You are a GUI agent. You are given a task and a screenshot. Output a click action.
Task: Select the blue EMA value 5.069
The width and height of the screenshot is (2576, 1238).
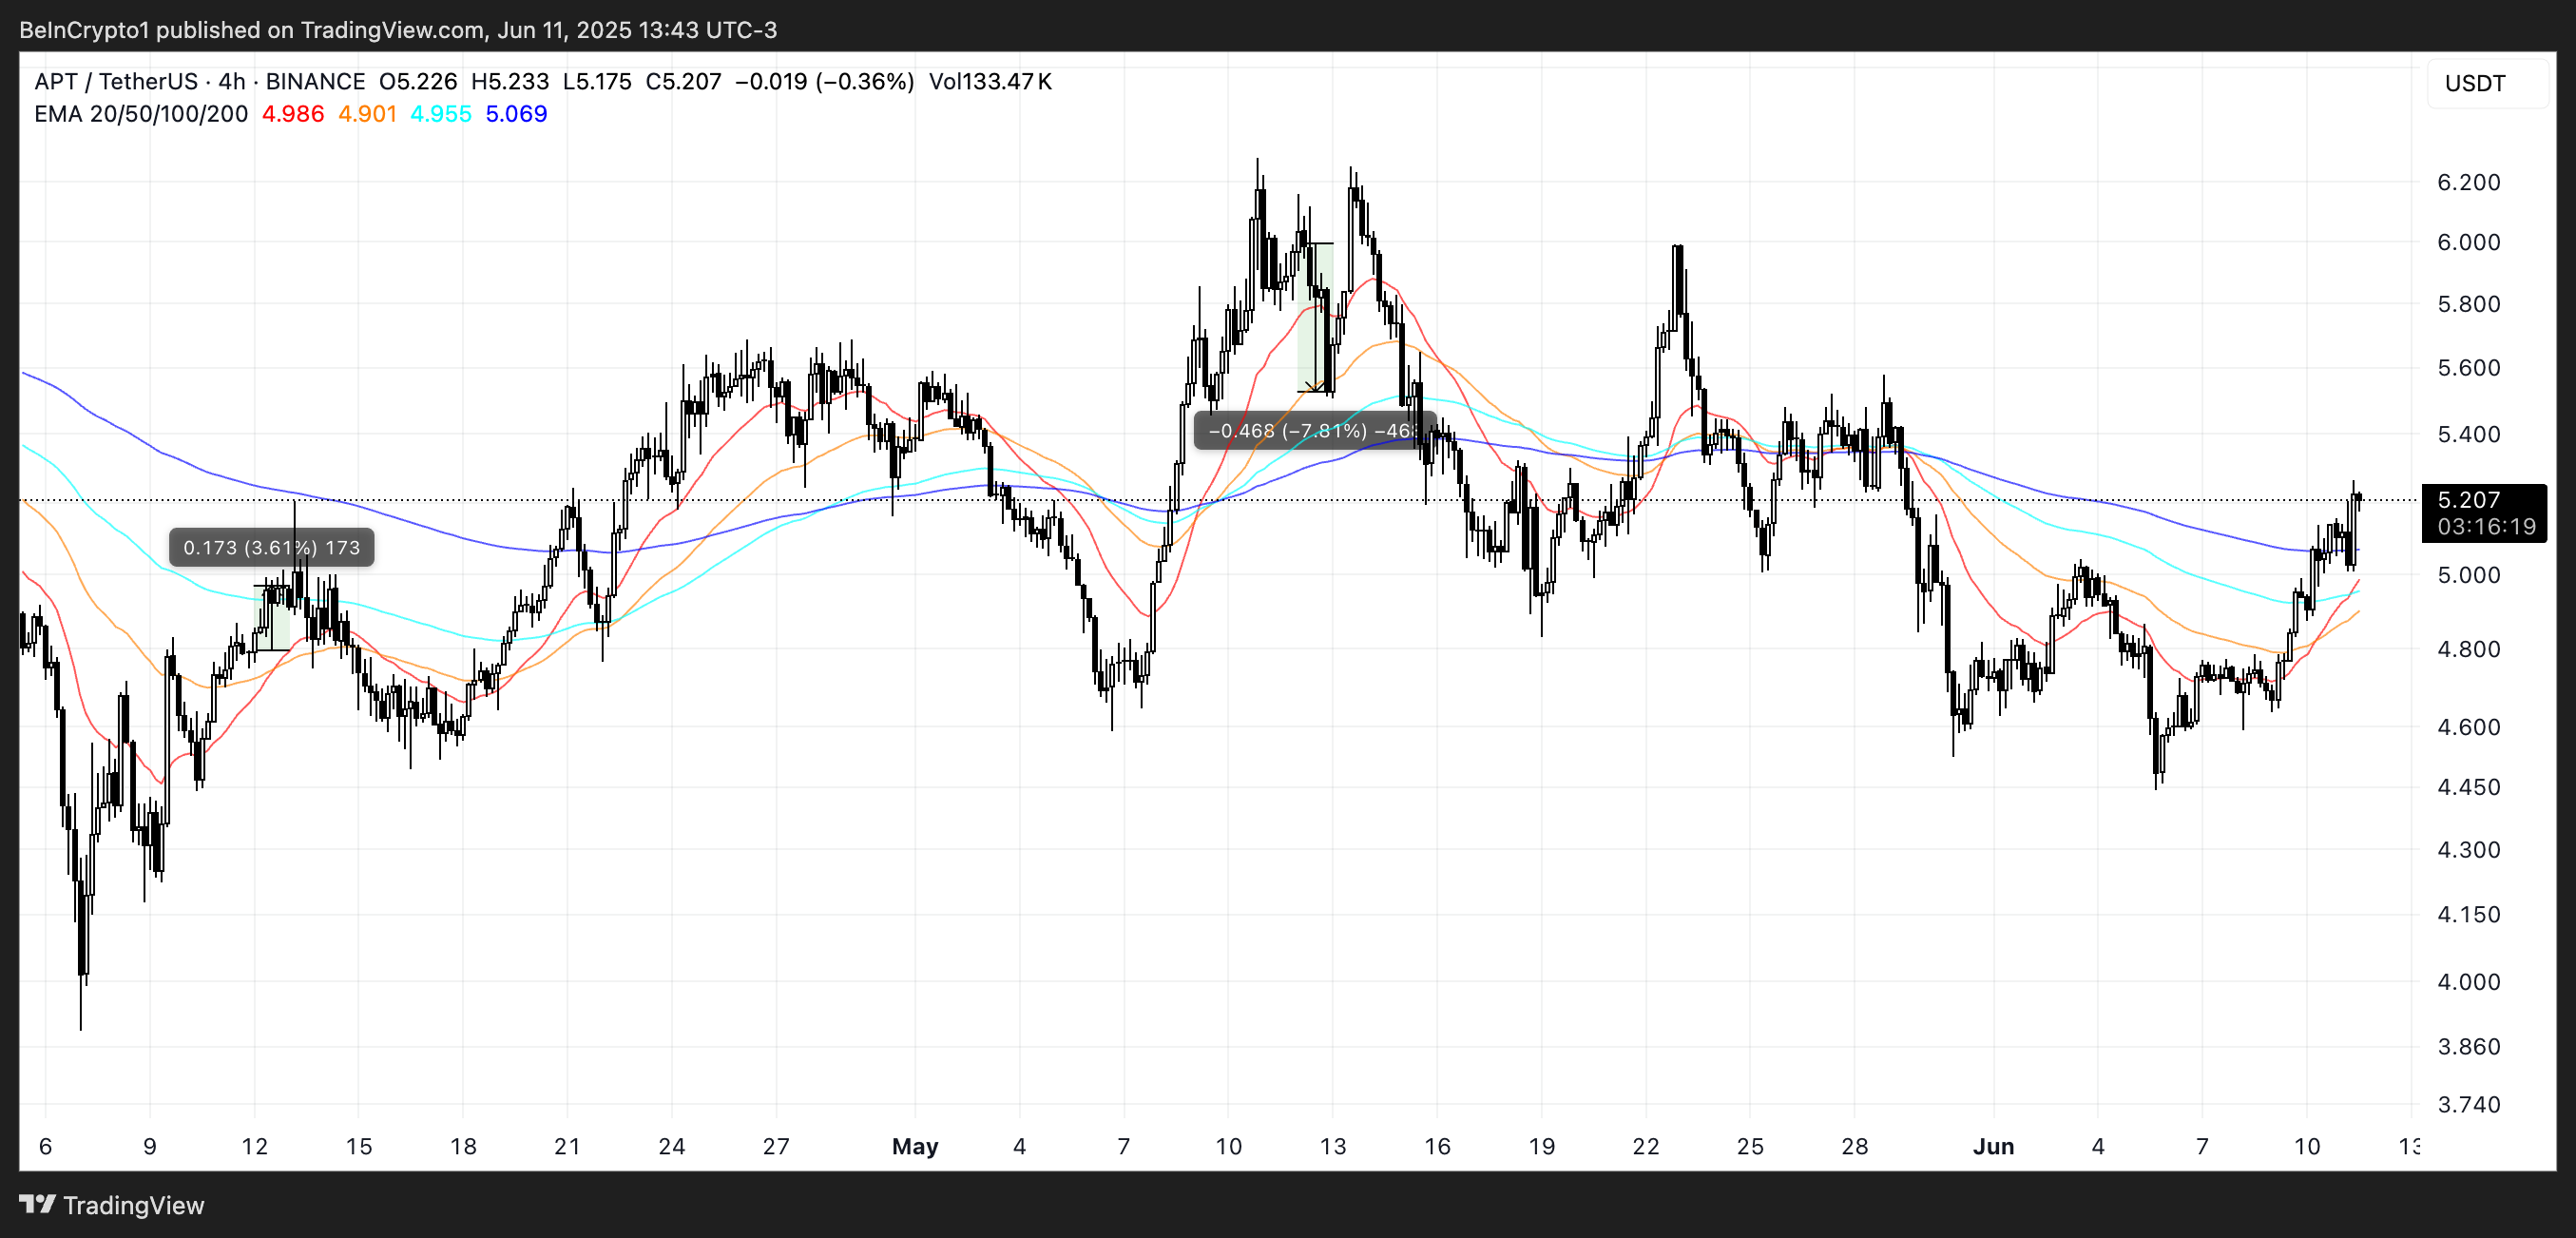[516, 114]
